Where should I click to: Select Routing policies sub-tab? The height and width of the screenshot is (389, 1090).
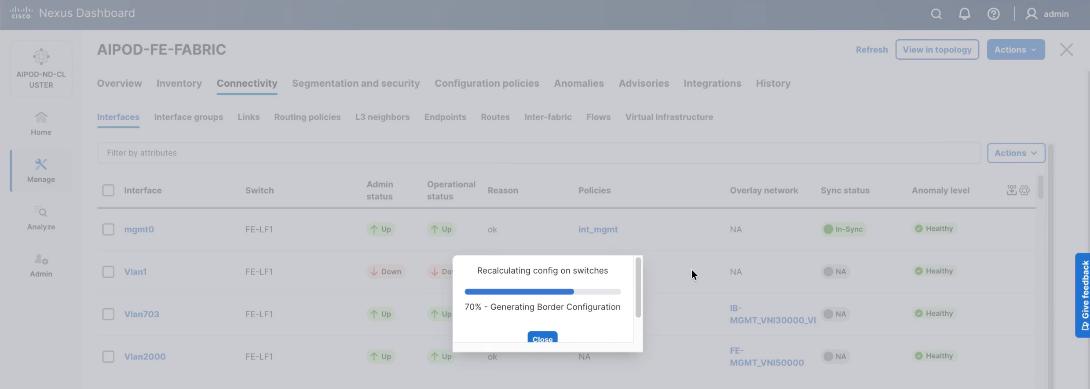coord(307,117)
